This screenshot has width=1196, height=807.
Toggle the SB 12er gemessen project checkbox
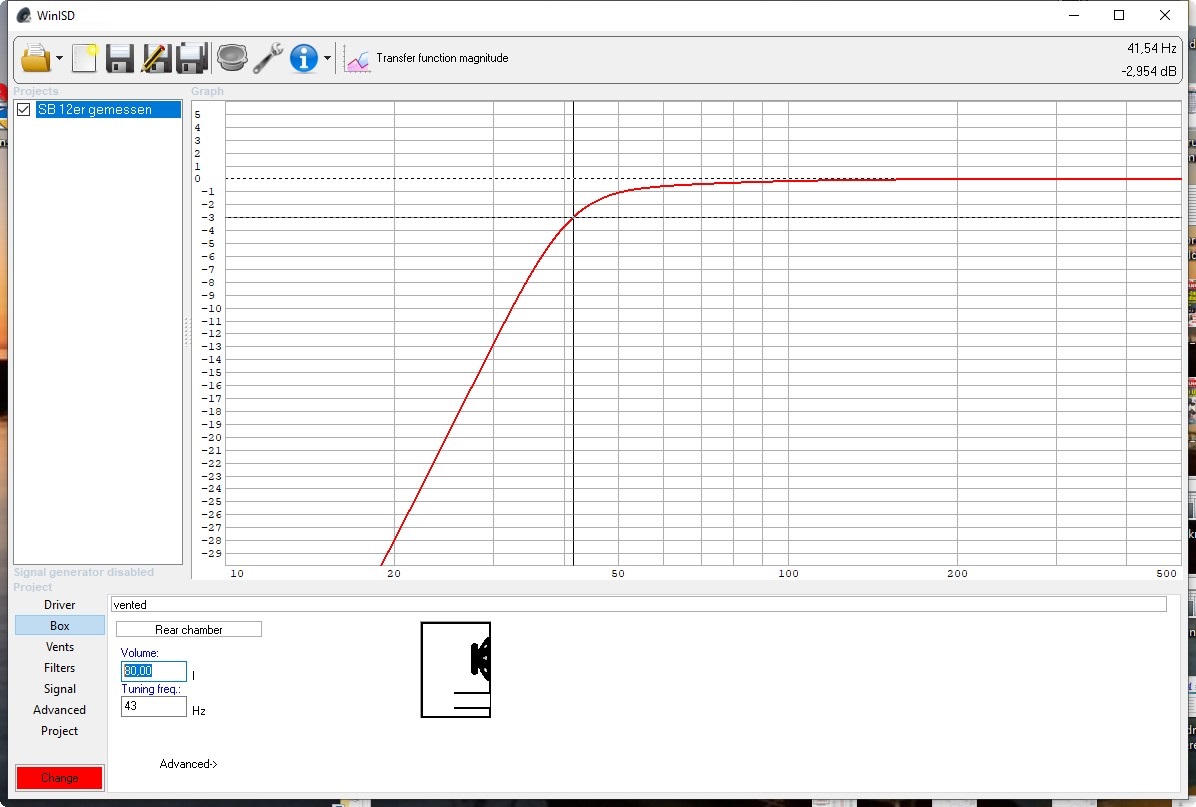[24, 110]
